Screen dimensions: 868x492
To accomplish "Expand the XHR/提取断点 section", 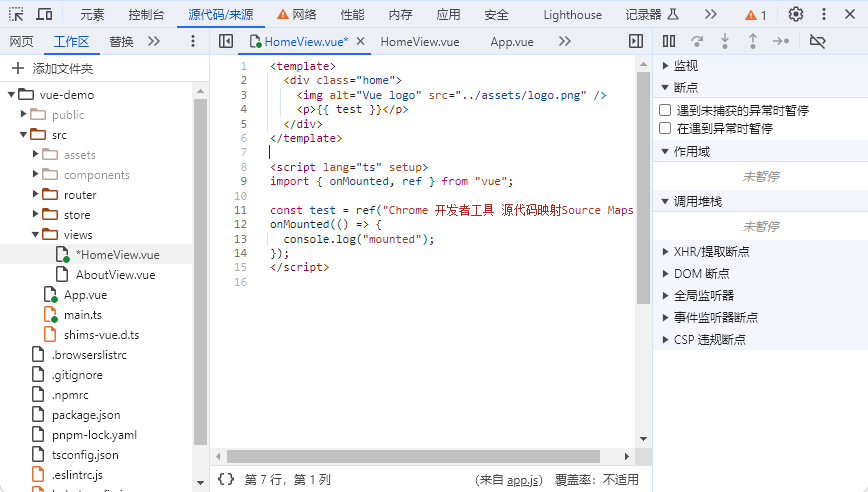I will pyautogui.click(x=665, y=251).
